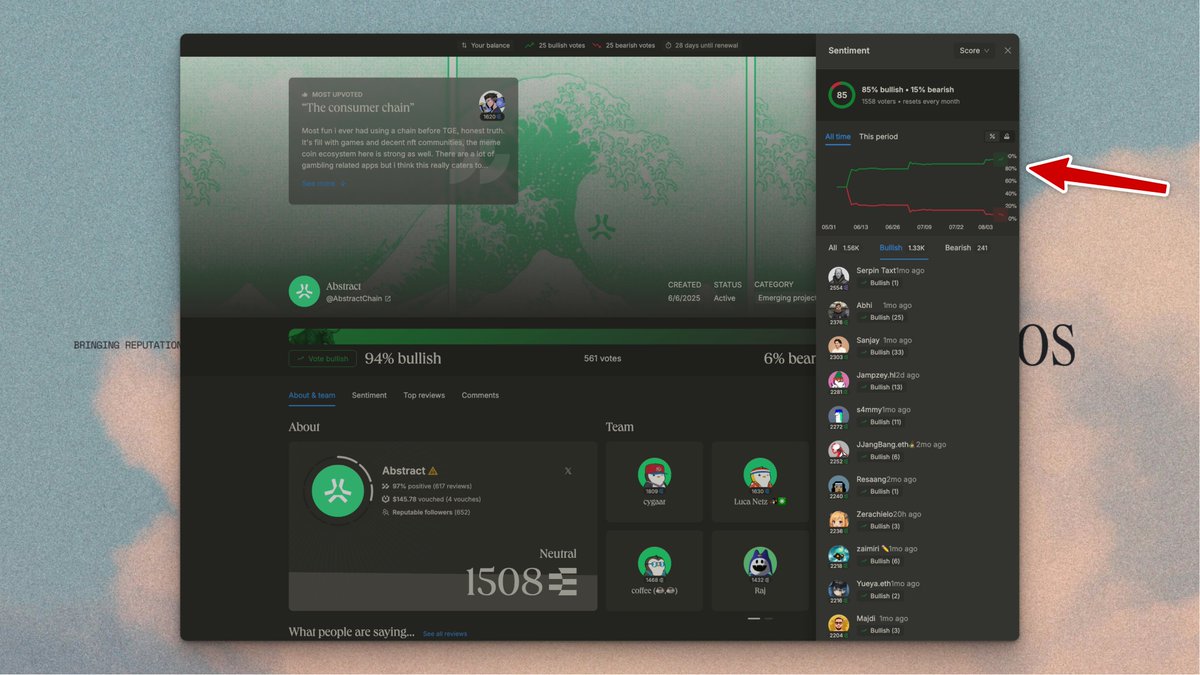Open s4mmy's voter avatar

pos(839,416)
